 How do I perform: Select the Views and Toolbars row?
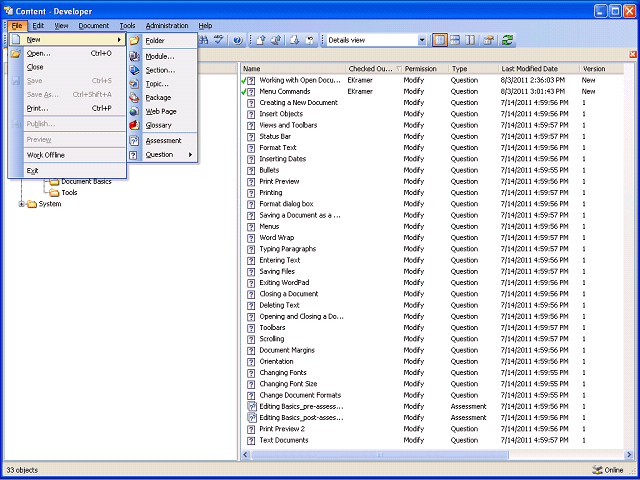pos(432,125)
